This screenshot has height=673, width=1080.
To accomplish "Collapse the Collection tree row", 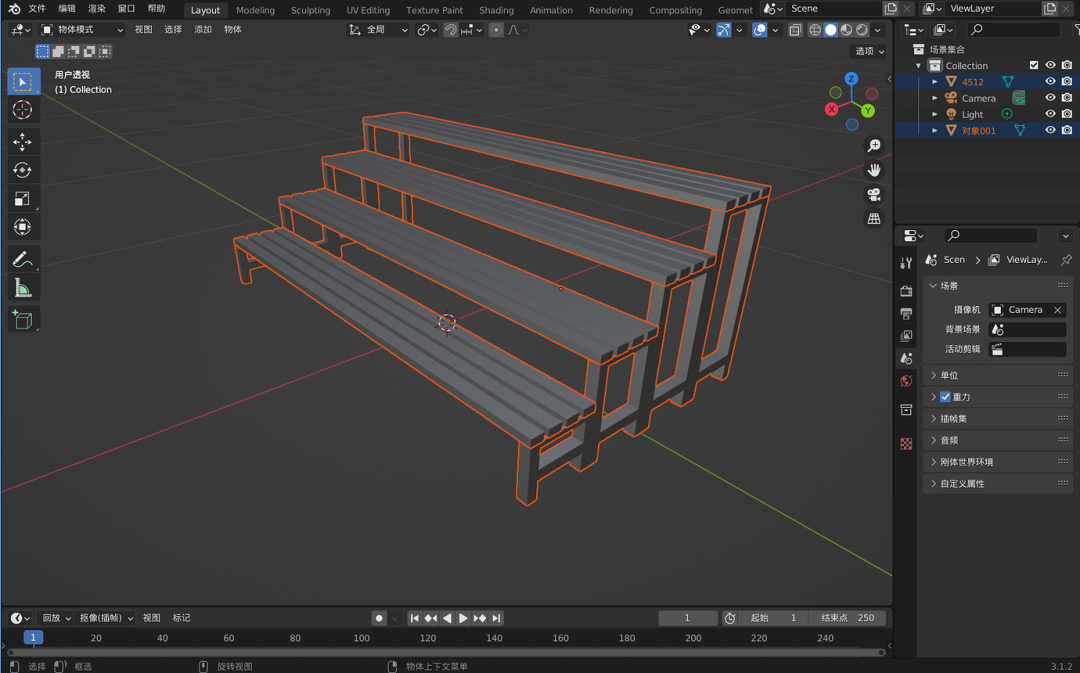I will (x=918, y=65).
